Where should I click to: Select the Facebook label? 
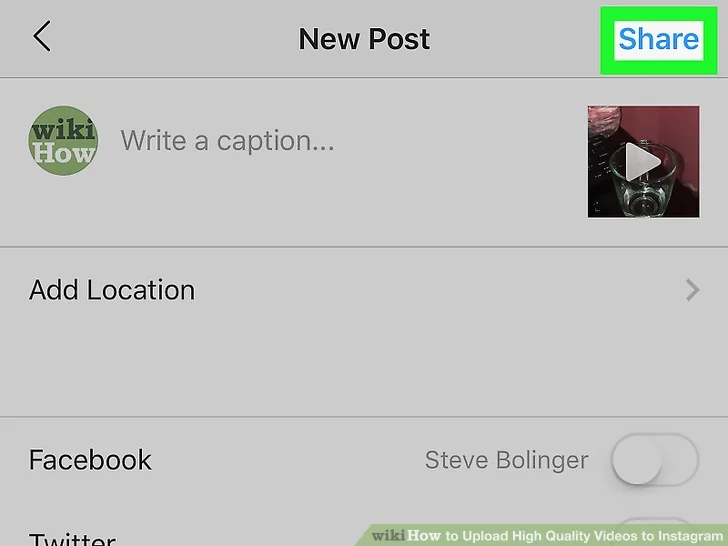tap(90, 460)
